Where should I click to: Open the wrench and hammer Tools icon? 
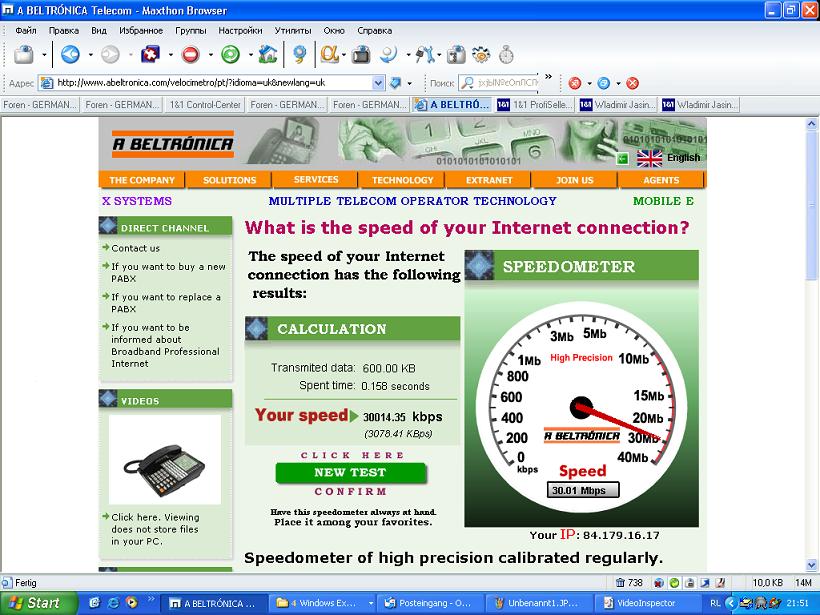click(x=426, y=54)
